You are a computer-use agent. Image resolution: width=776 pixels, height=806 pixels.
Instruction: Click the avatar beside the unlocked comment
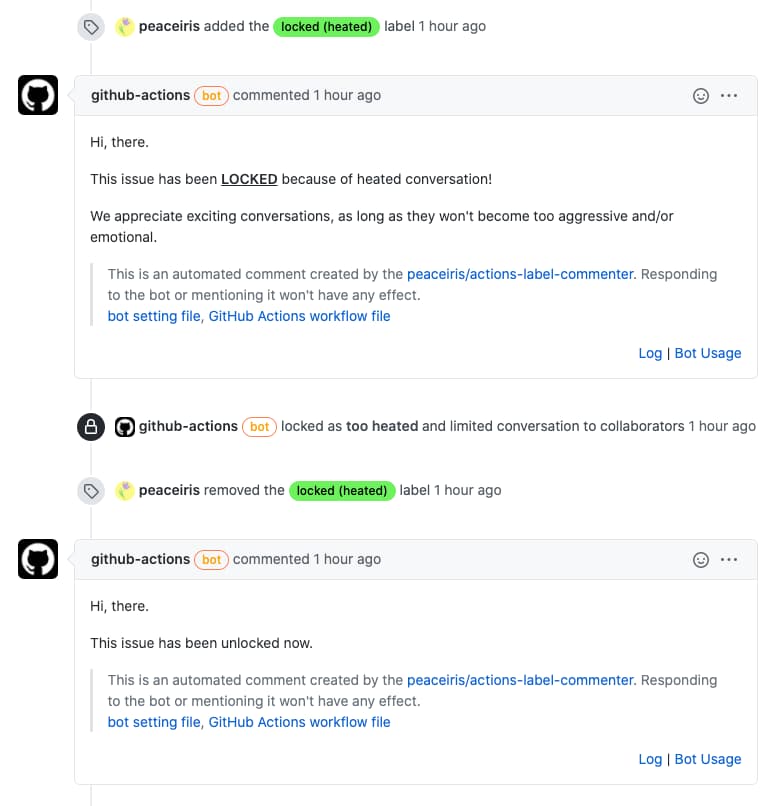pos(36,559)
